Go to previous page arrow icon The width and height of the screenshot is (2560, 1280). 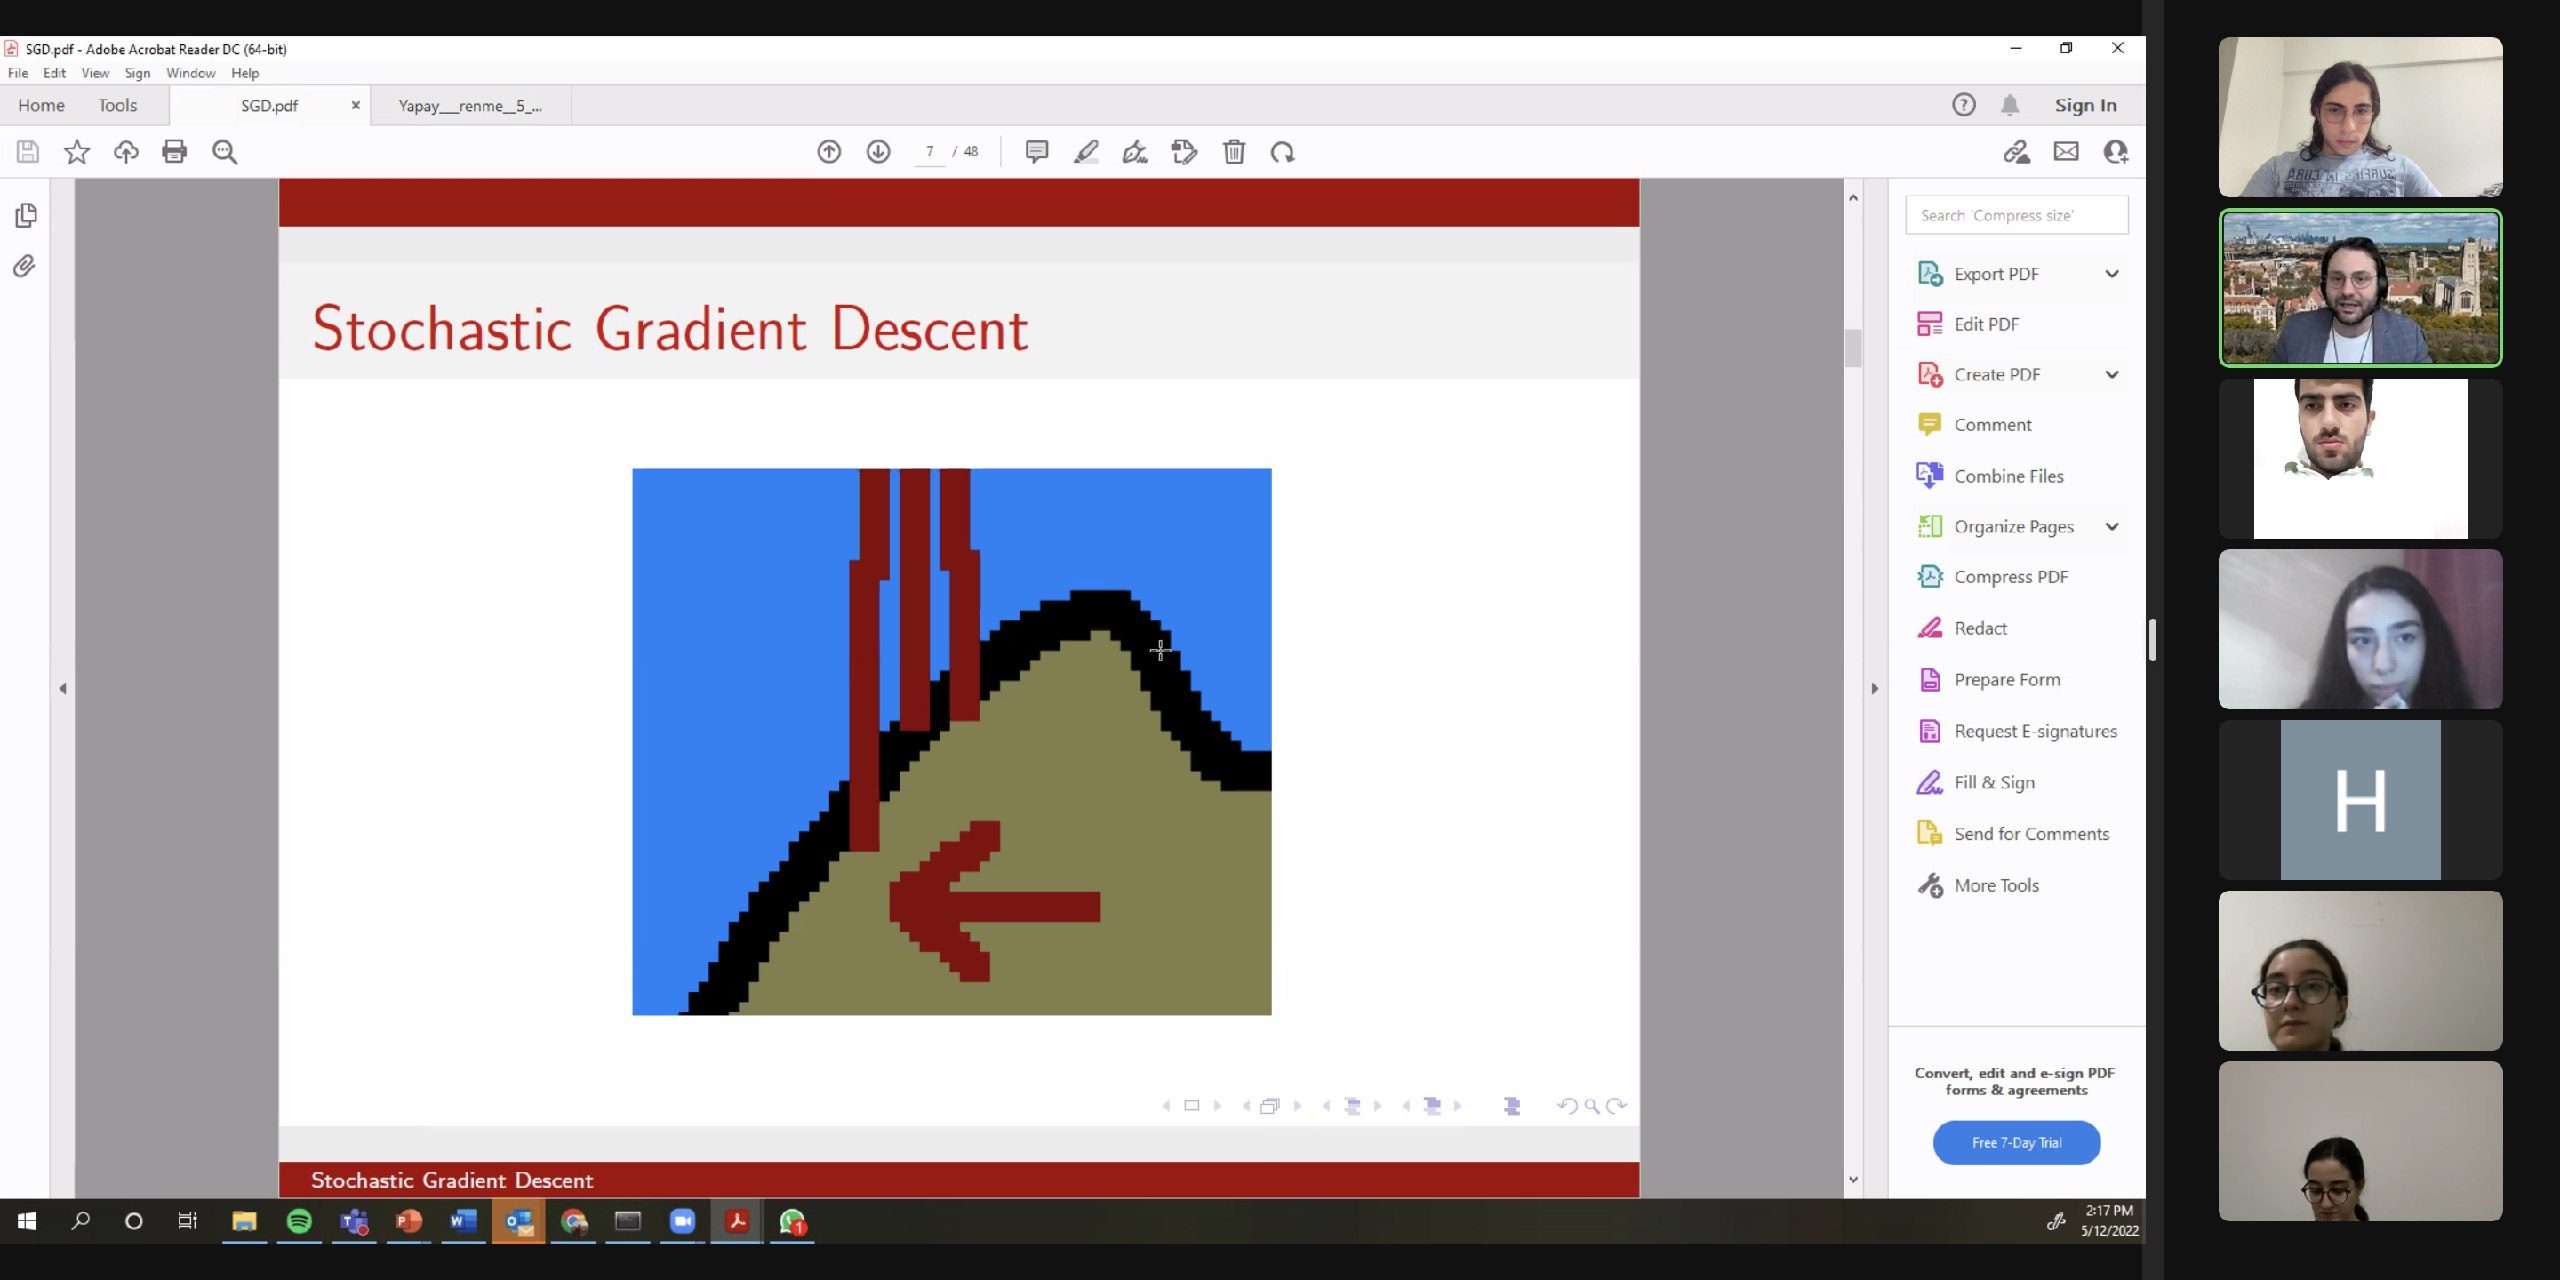(829, 152)
